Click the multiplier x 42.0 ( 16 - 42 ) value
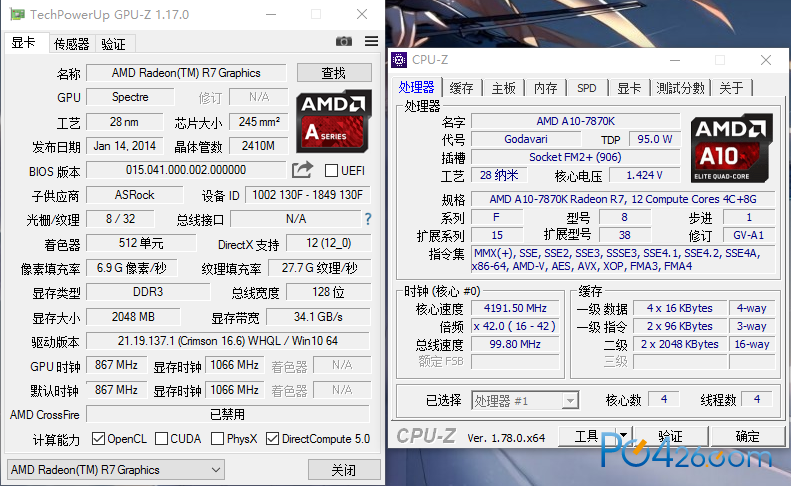 pos(515,326)
